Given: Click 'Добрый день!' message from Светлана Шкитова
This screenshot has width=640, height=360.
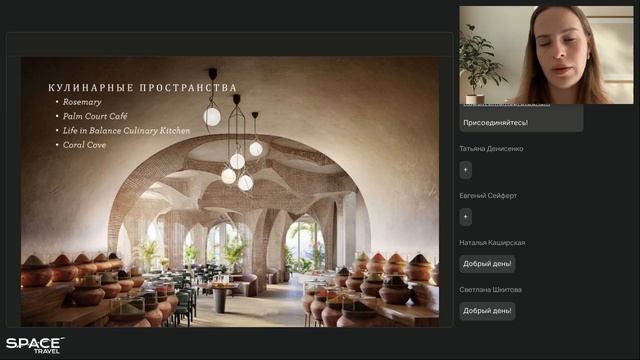Looking at the screenshot, I should [x=487, y=311].
